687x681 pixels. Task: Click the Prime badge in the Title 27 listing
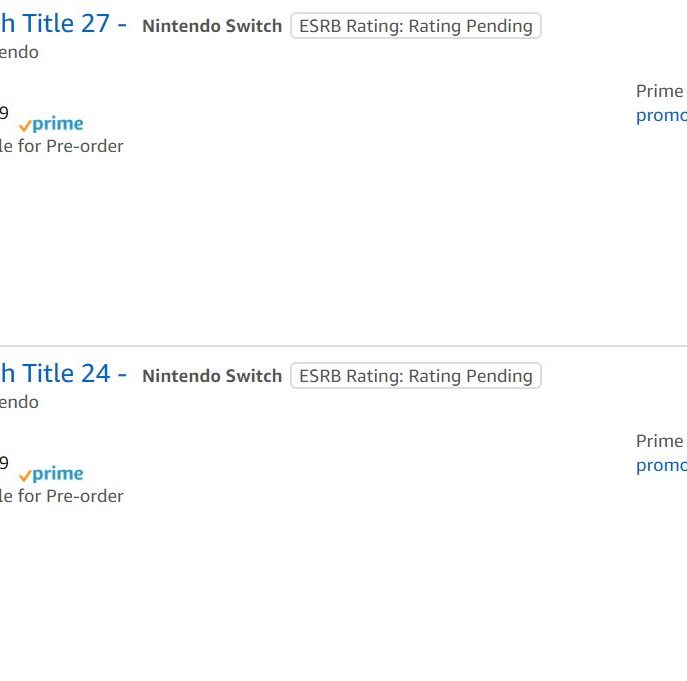(x=52, y=125)
